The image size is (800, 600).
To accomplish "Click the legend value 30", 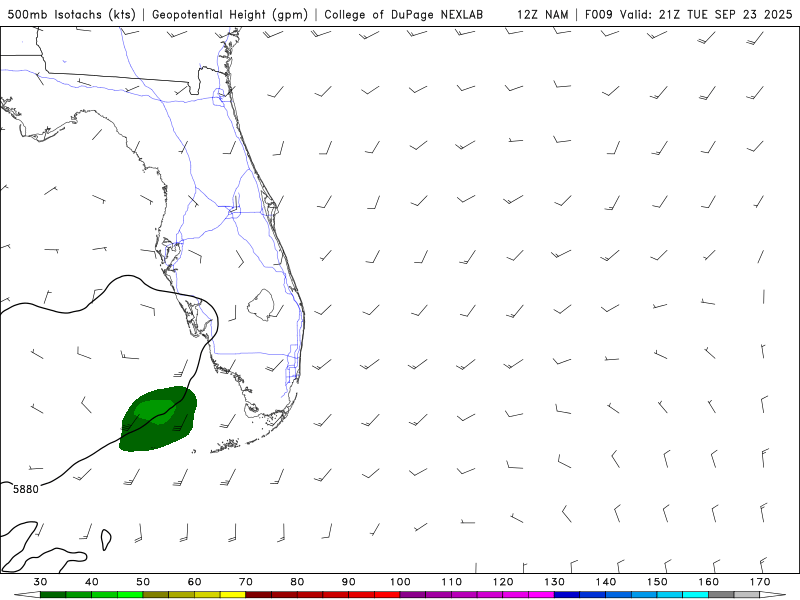I will [x=40, y=582].
